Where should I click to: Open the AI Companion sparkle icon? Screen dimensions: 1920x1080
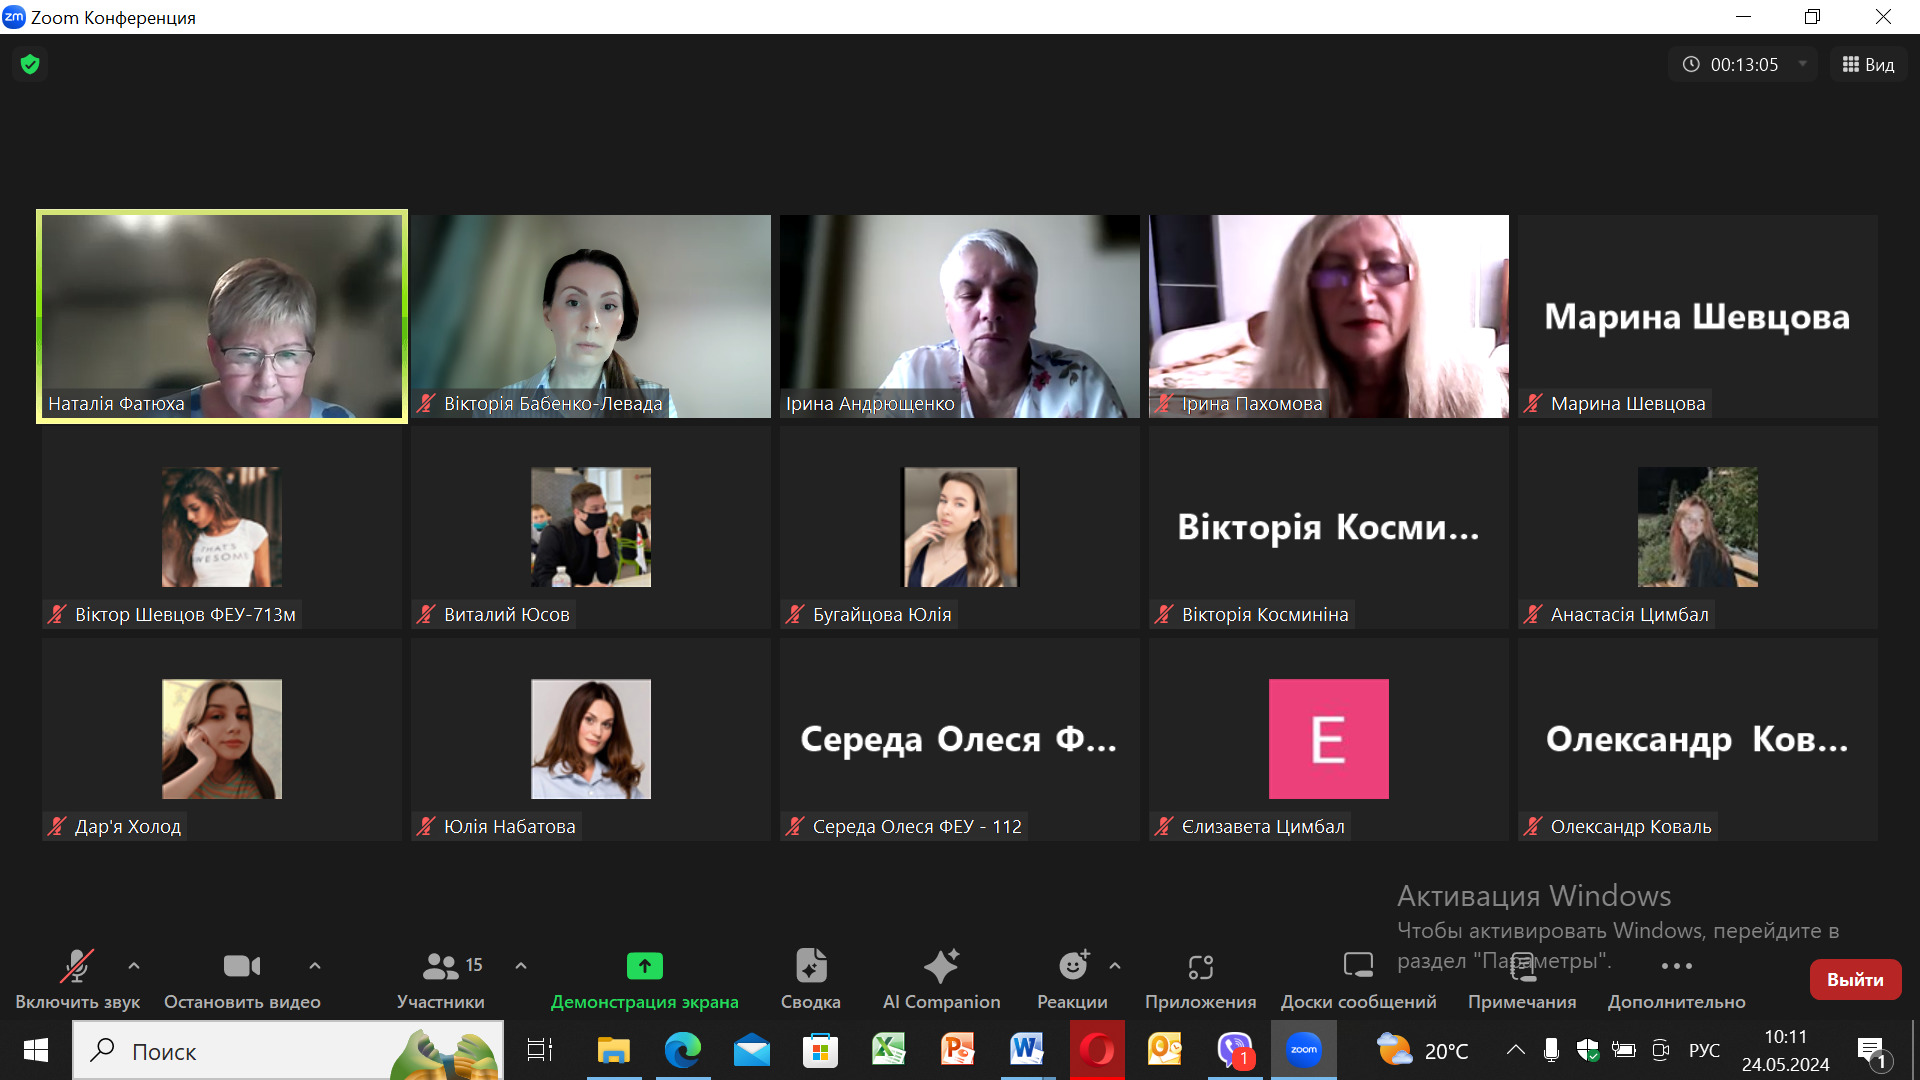pyautogui.click(x=940, y=966)
